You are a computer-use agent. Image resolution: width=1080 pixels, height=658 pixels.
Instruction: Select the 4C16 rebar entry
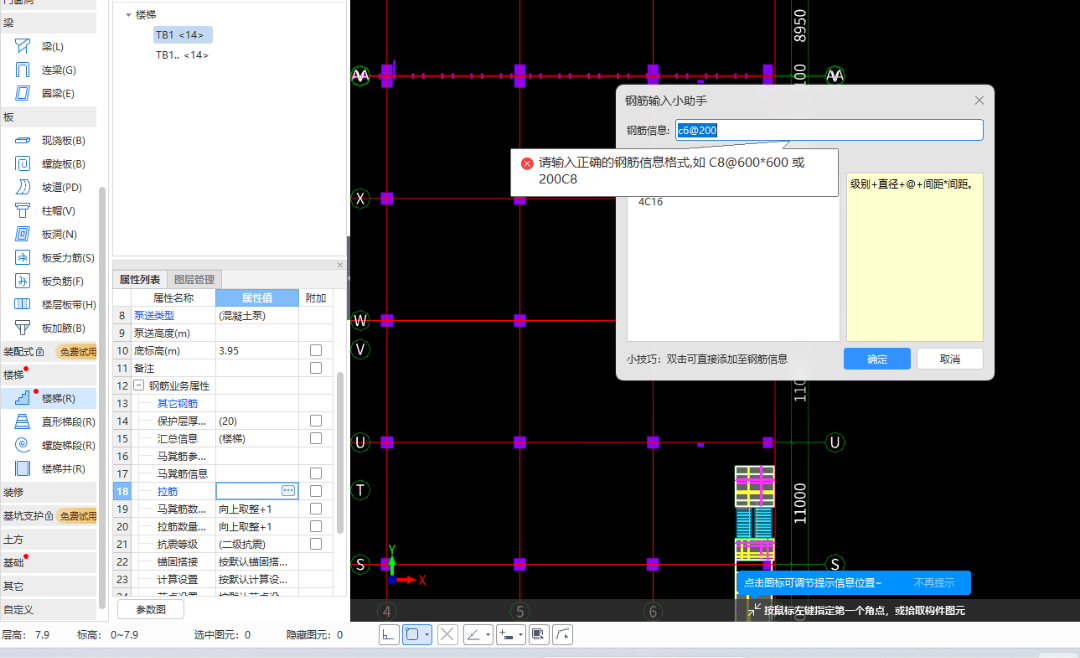pyautogui.click(x=650, y=202)
